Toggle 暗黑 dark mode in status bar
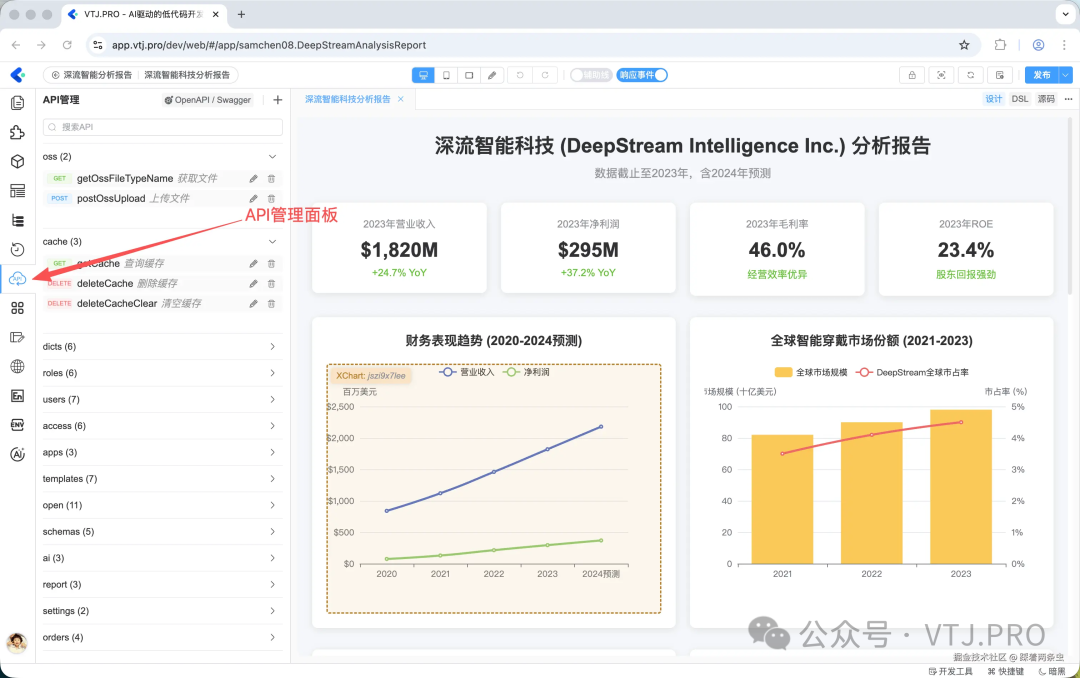1080x678 pixels. 1059,671
